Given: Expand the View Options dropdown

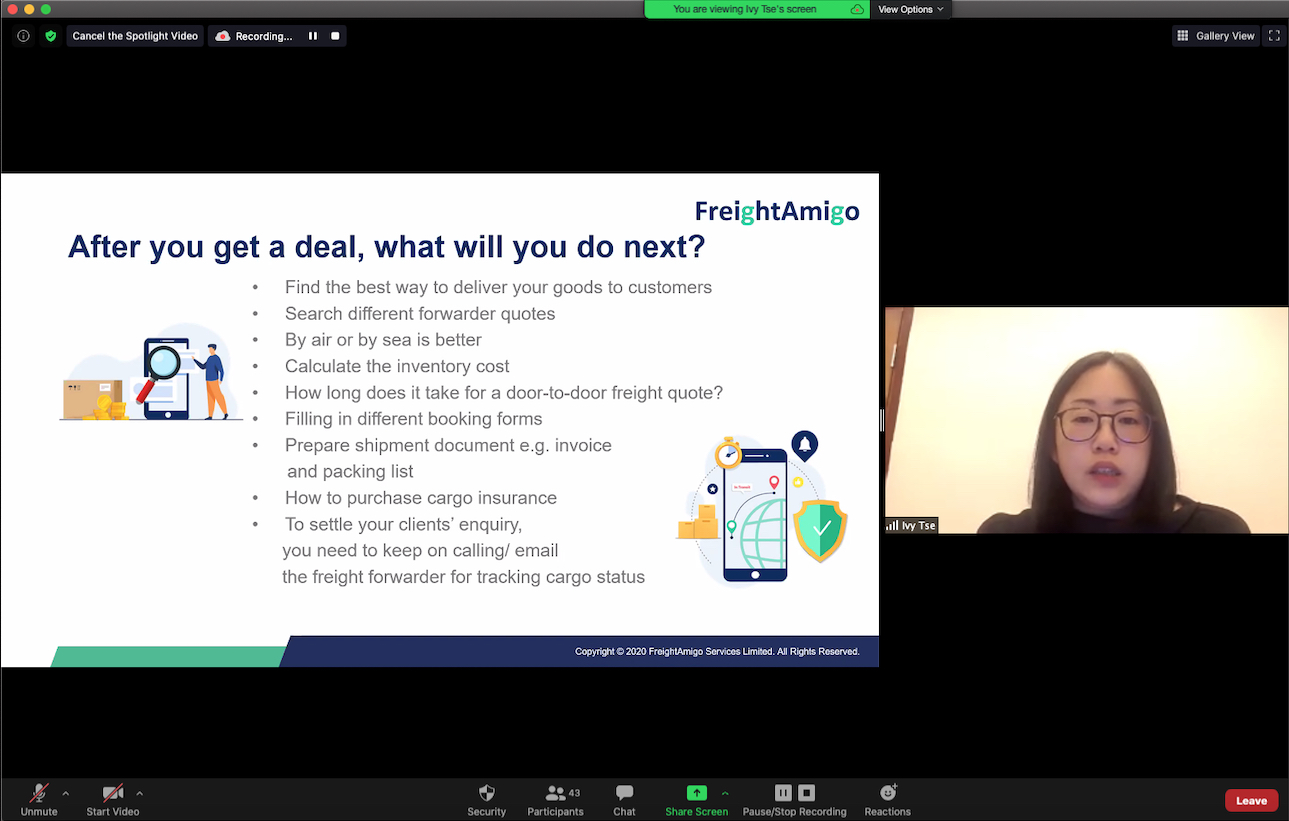Looking at the screenshot, I should click(x=910, y=9).
